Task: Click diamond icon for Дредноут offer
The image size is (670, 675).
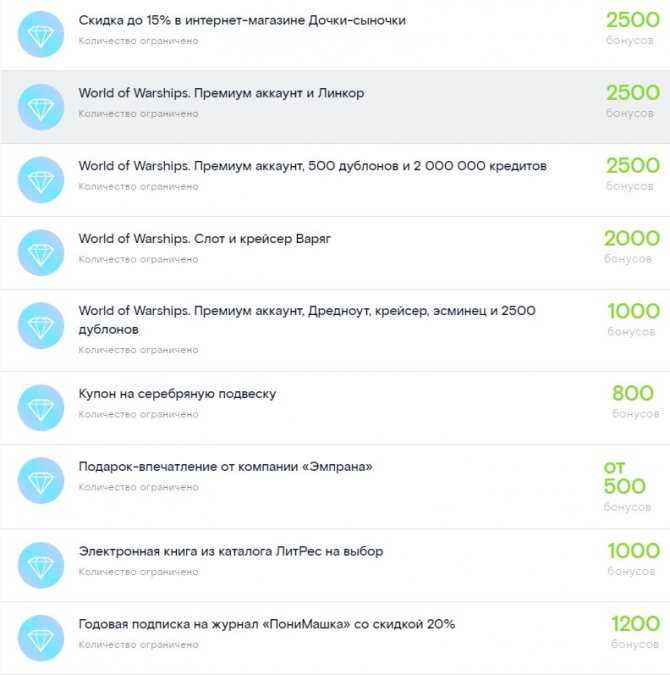Action: coord(41,325)
